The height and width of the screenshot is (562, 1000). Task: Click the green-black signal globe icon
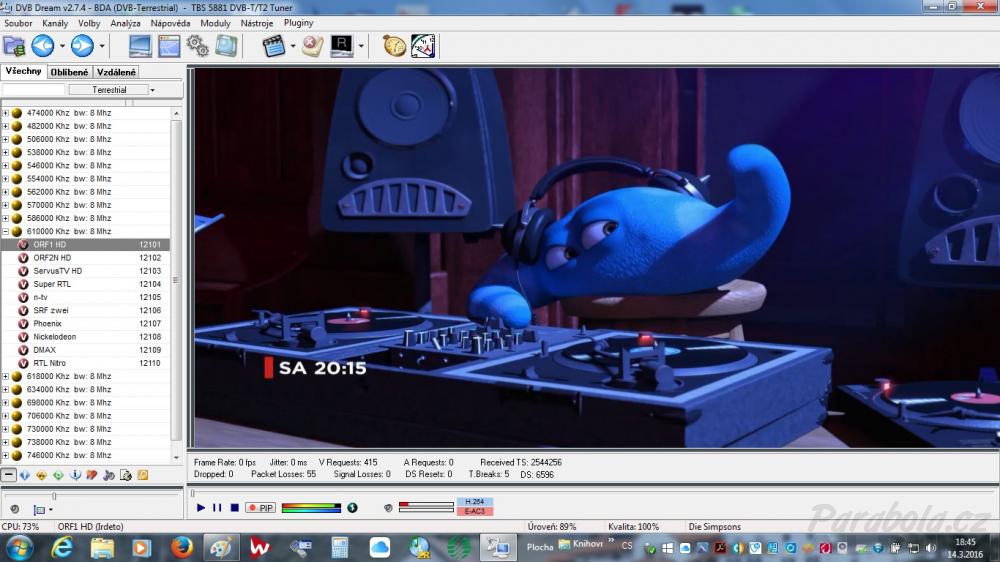[x=352, y=508]
